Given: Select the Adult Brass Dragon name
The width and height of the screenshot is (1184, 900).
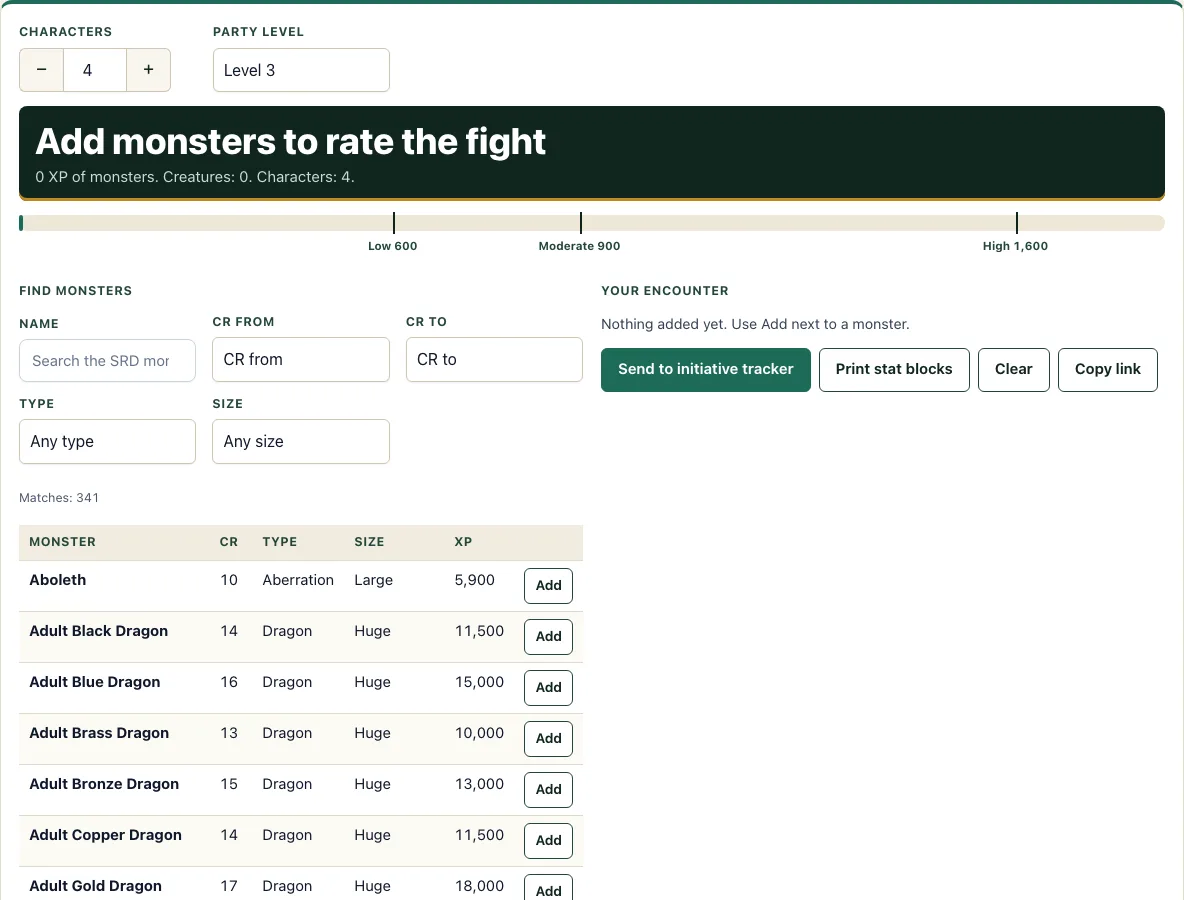Looking at the screenshot, I should click(99, 733).
